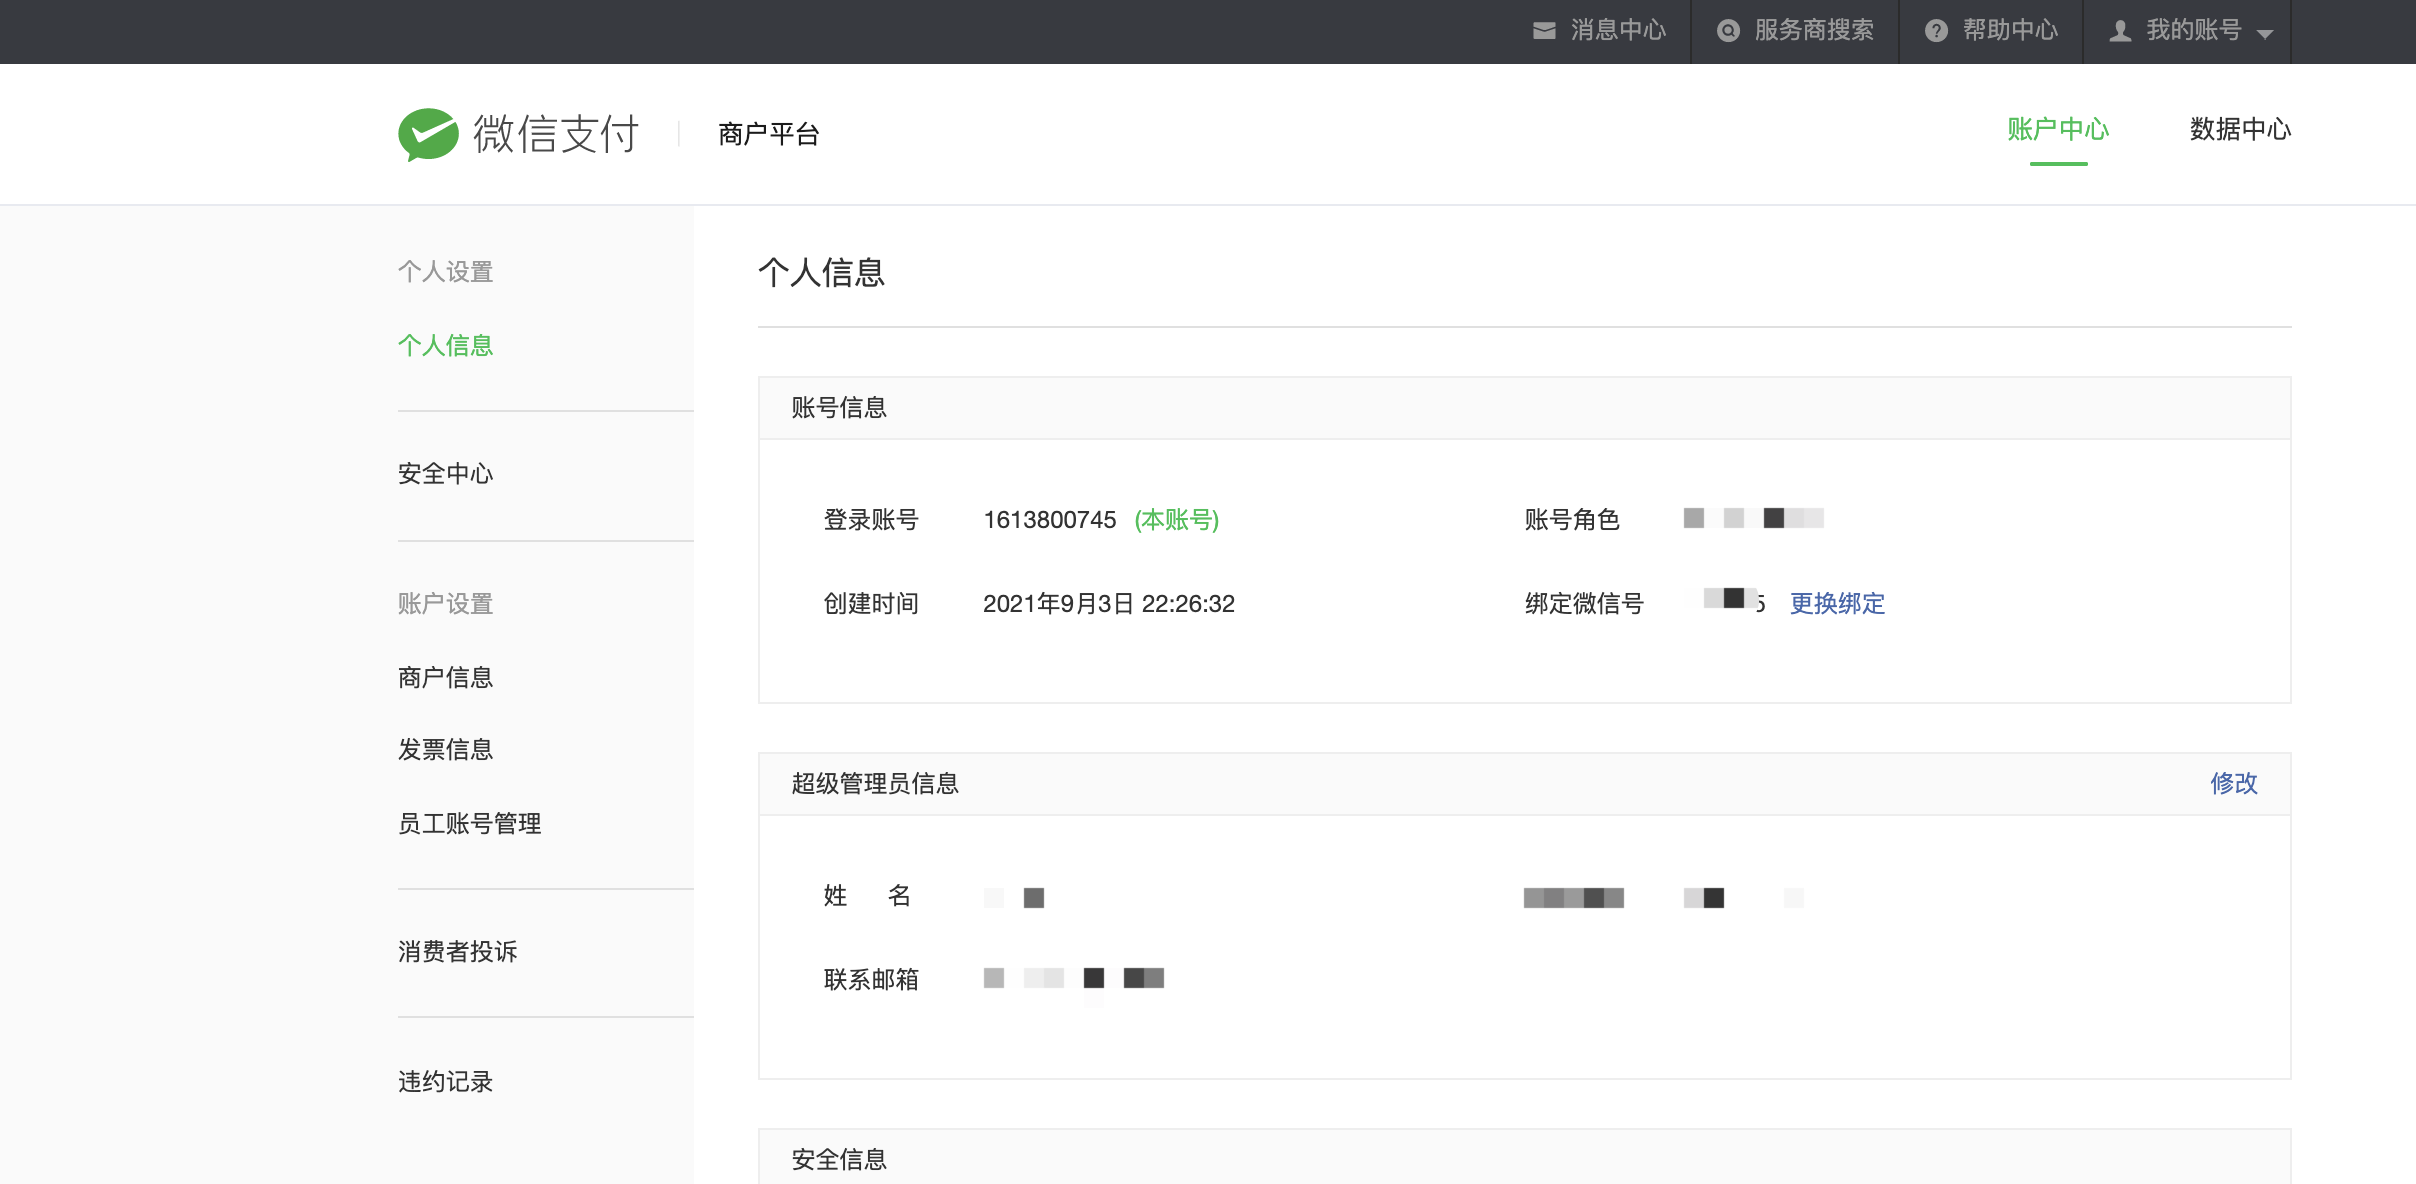Click the service provider search icon
Screen dimensions: 2416x1184
click(1728, 31)
